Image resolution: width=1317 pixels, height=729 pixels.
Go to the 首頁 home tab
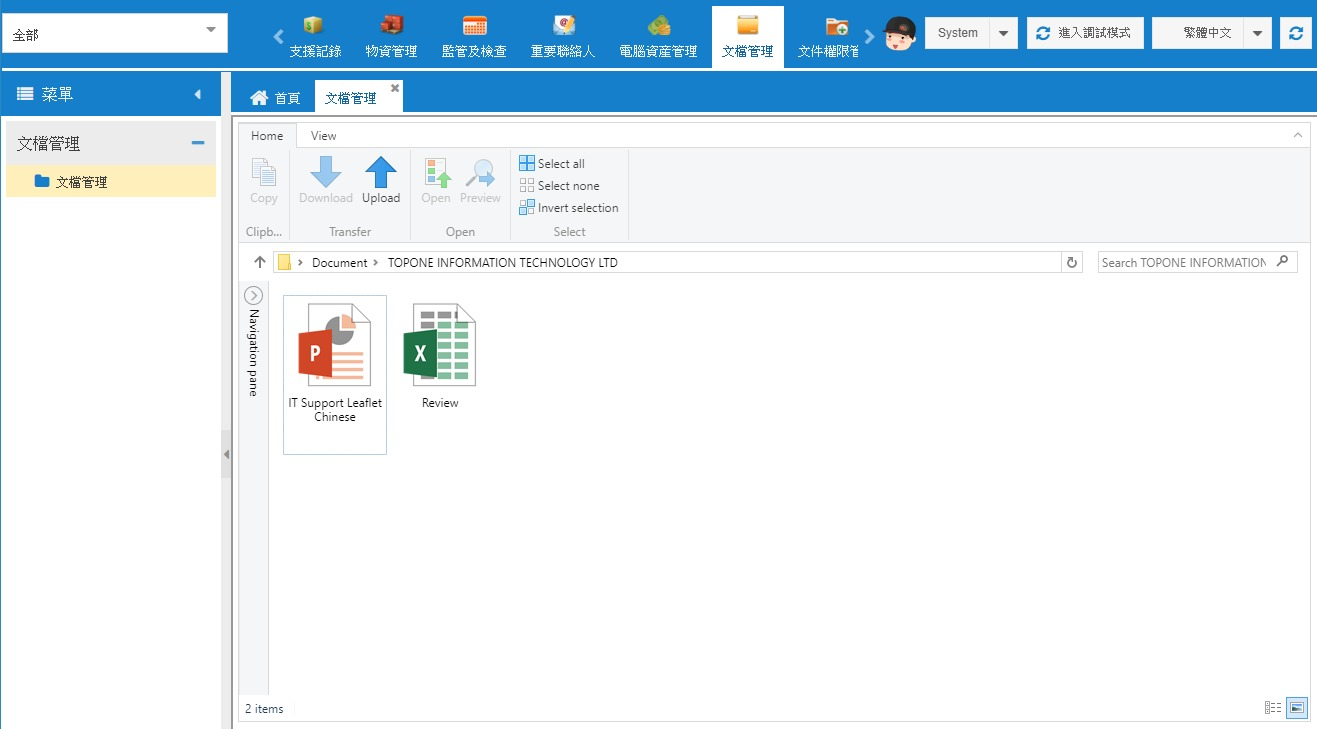coord(275,98)
